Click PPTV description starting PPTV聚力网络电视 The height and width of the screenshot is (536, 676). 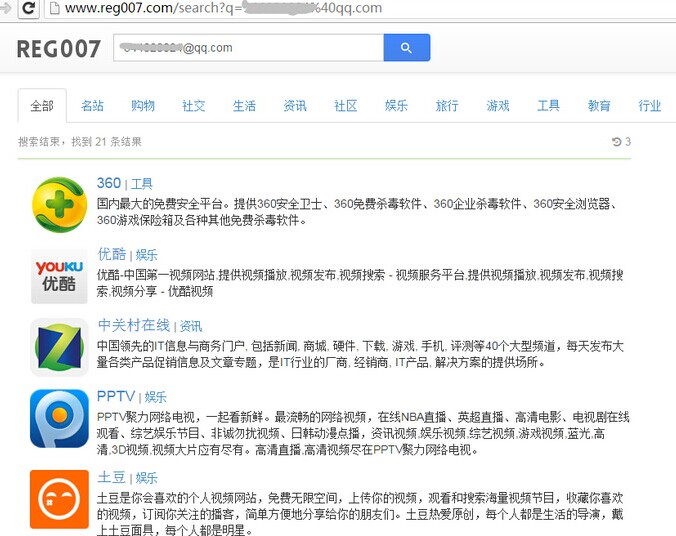pyautogui.click(x=363, y=433)
